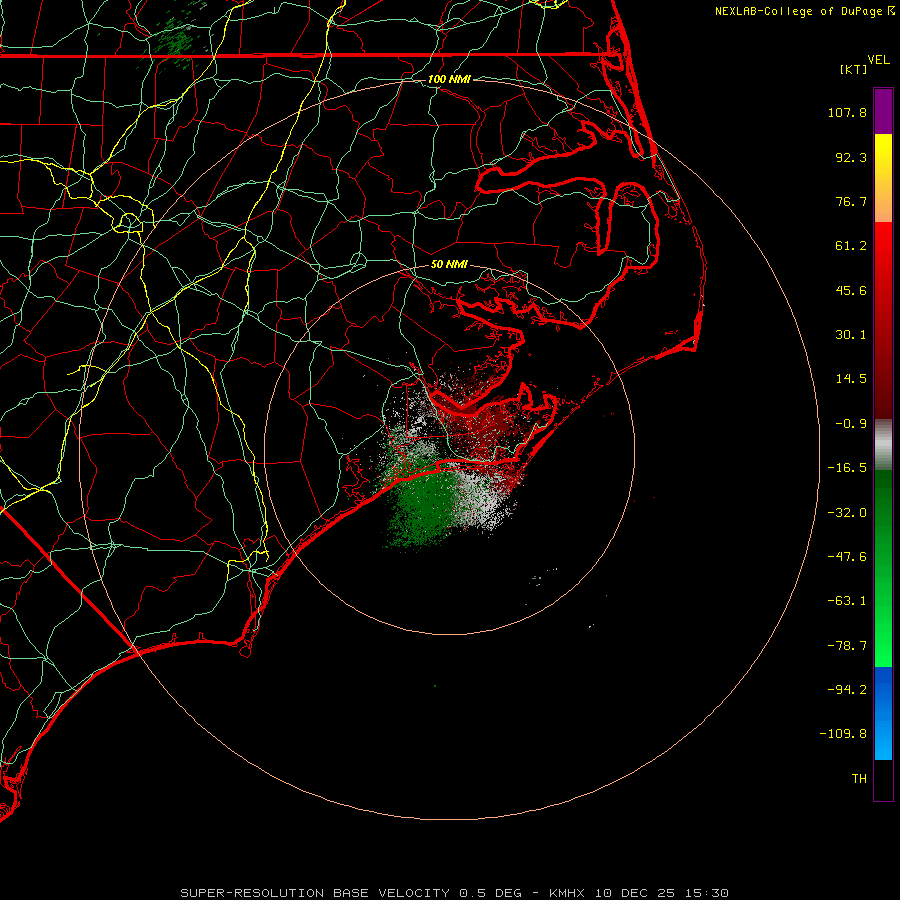
Task: Click the -16.5 legend value
Action: 847,468
